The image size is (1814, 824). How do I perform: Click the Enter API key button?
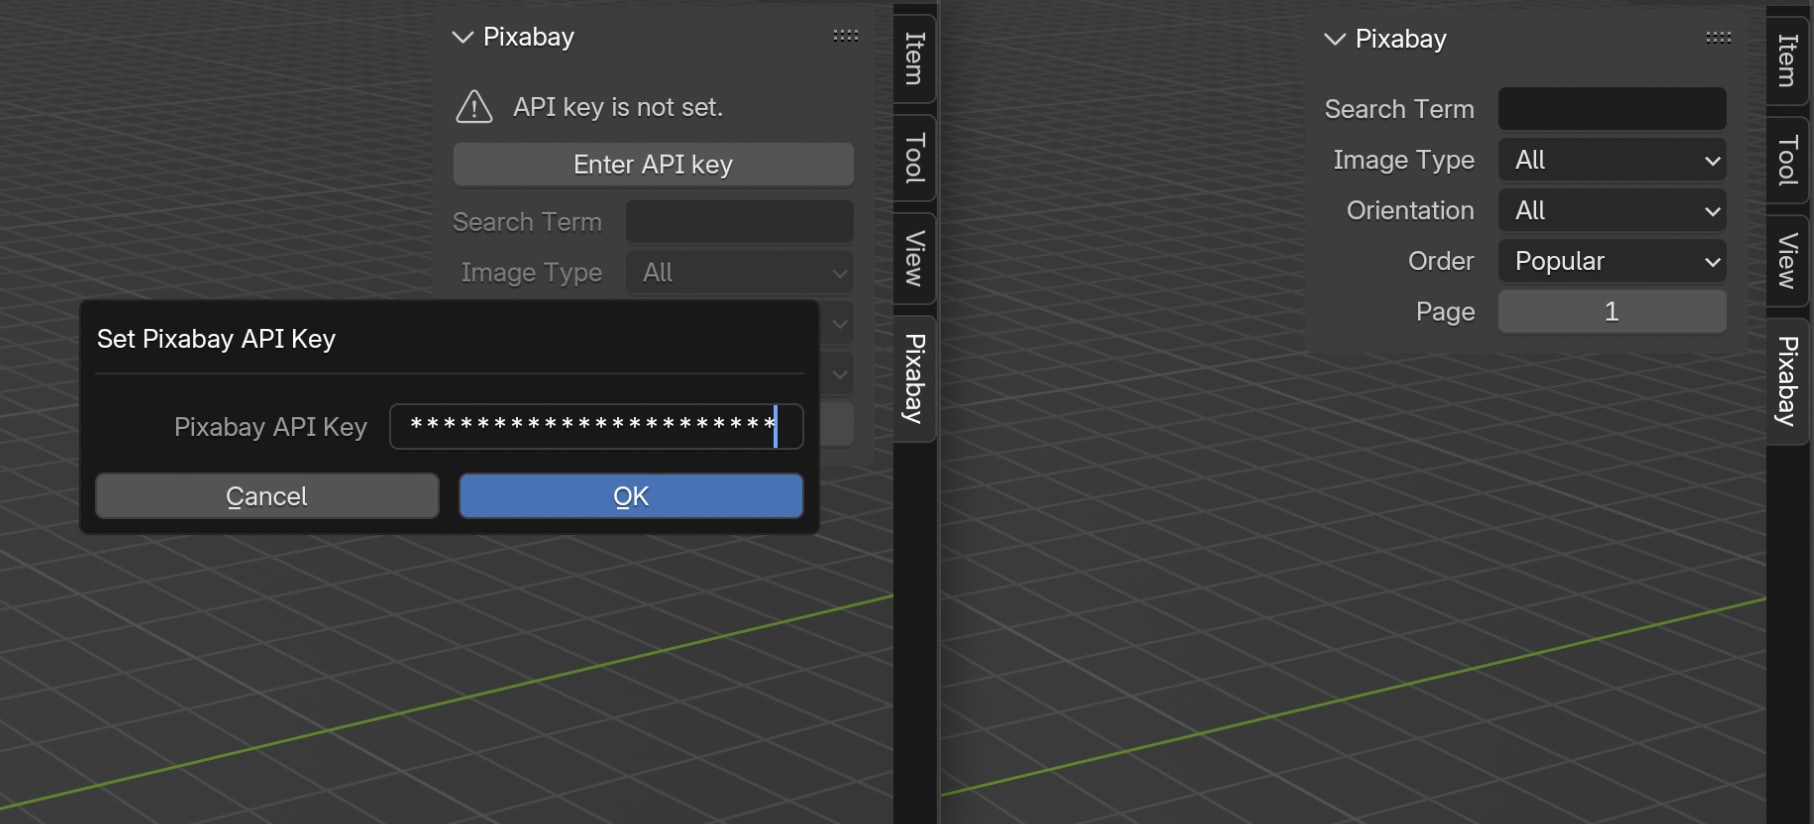(x=653, y=164)
